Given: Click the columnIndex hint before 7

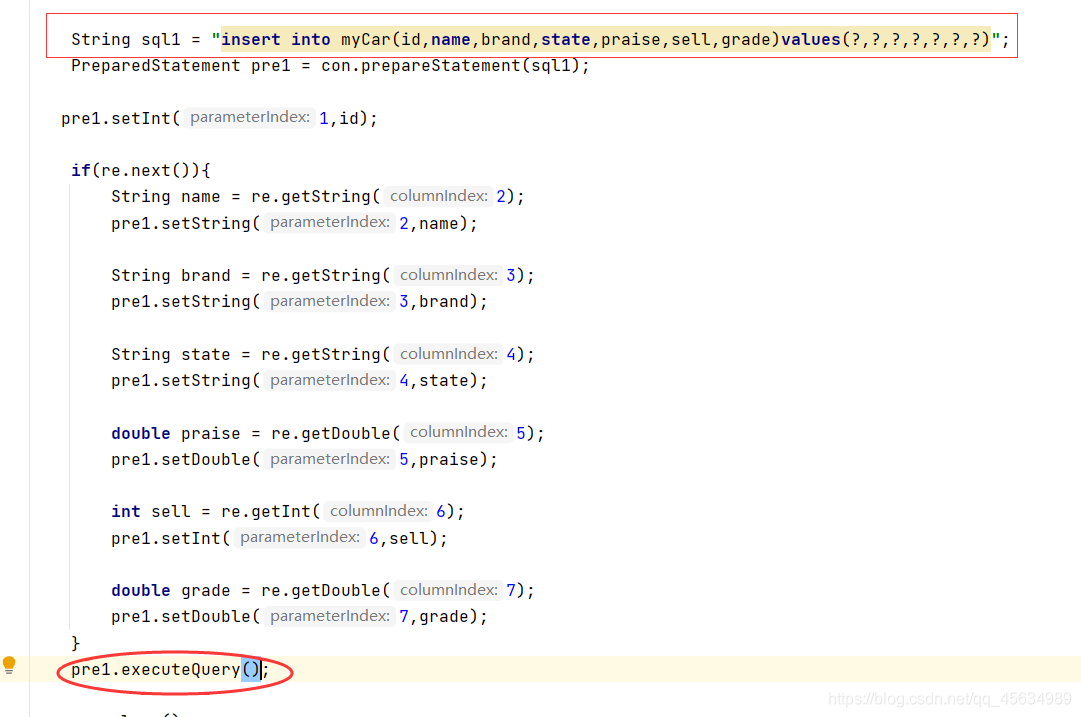Looking at the screenshot, I should [448, 589].
